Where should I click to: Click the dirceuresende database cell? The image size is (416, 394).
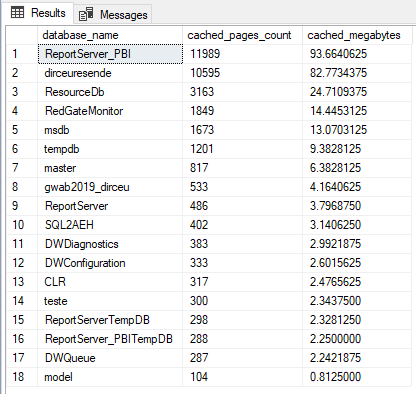click(x=110, y=73)
